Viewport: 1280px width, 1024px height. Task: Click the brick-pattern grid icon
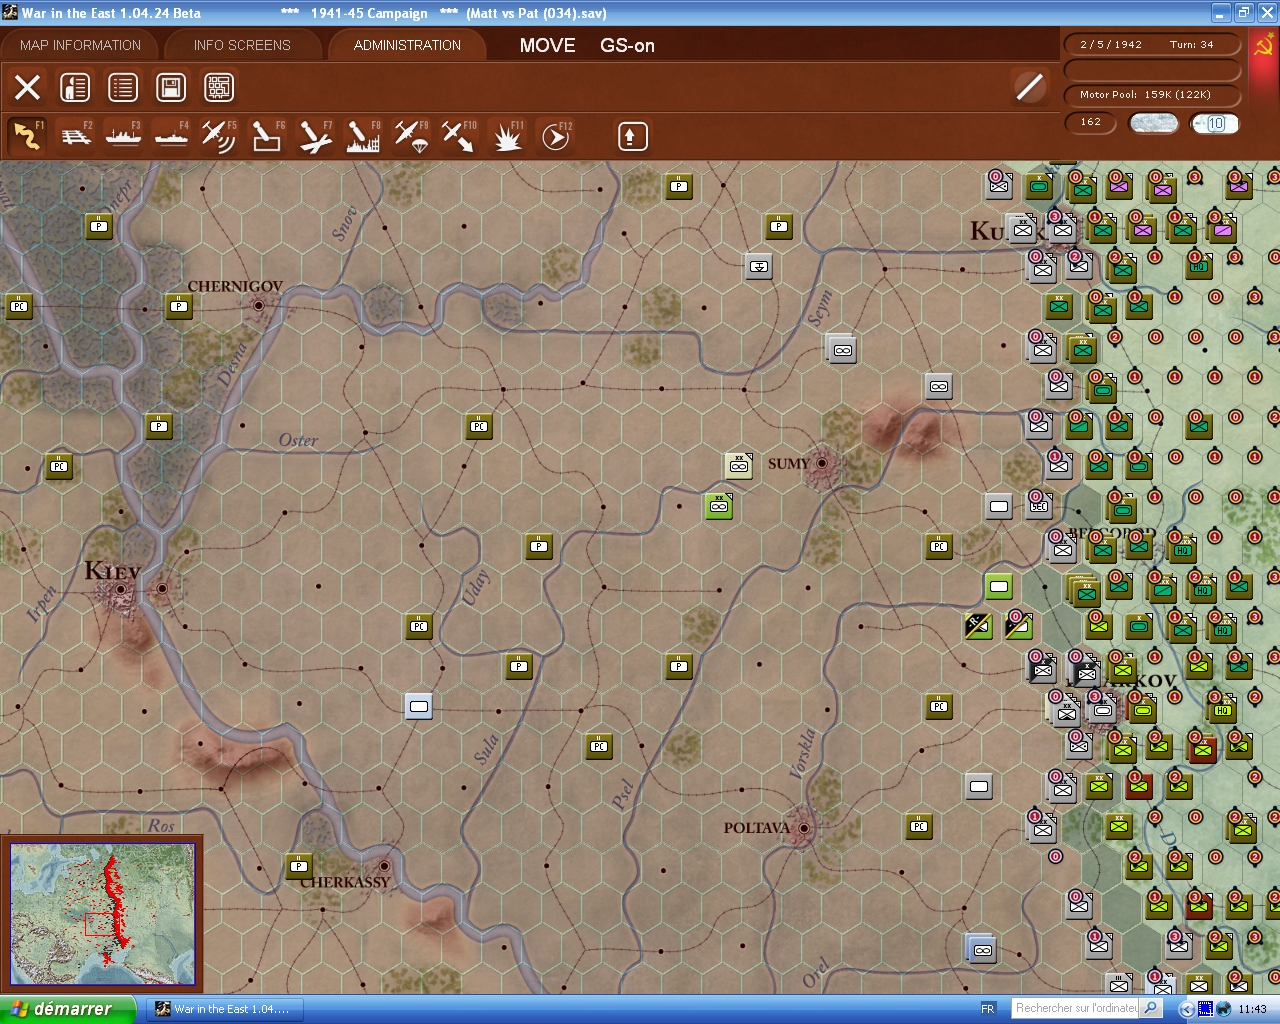tap(219, 87)
